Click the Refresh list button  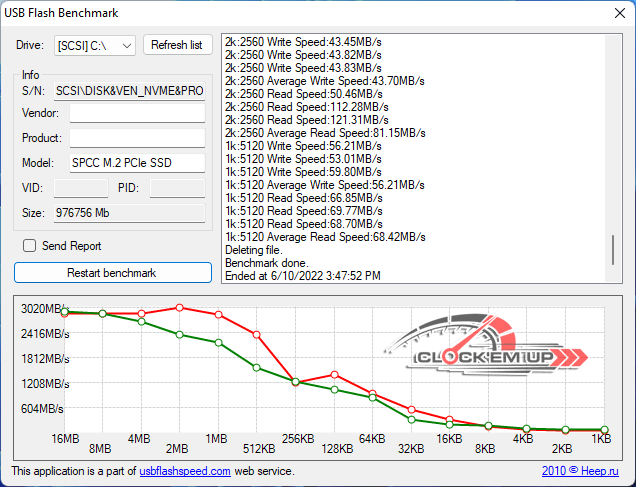pyautogui.click(x=178, y=45)
